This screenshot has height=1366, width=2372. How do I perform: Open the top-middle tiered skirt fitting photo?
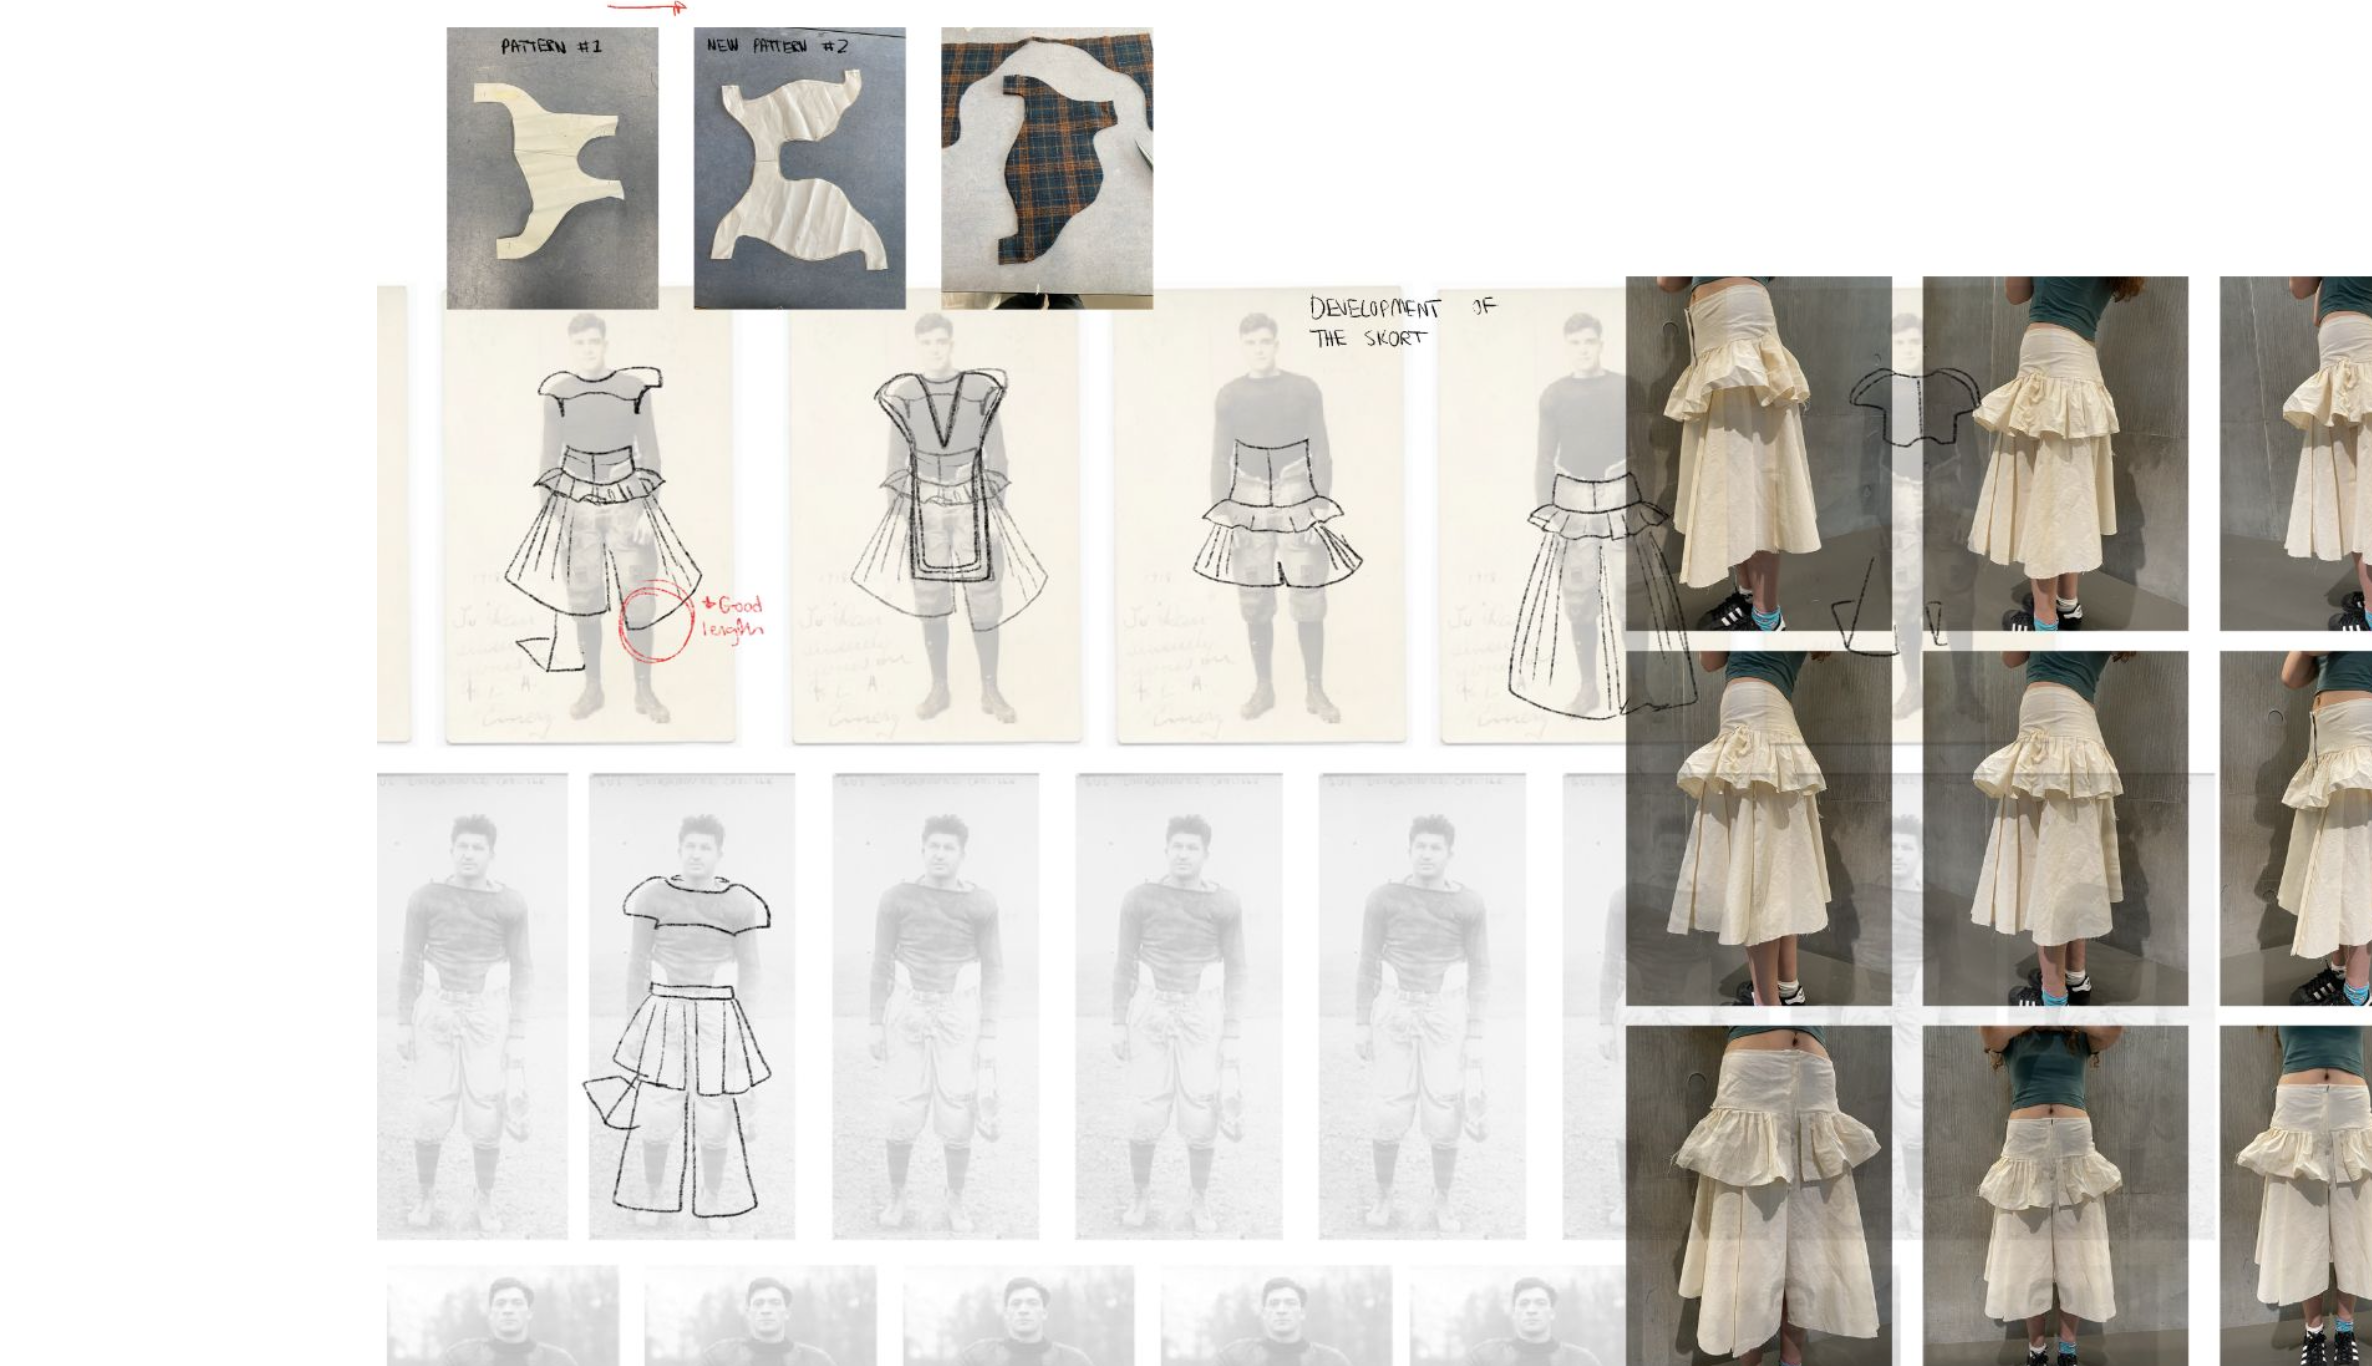point(2054,453)
